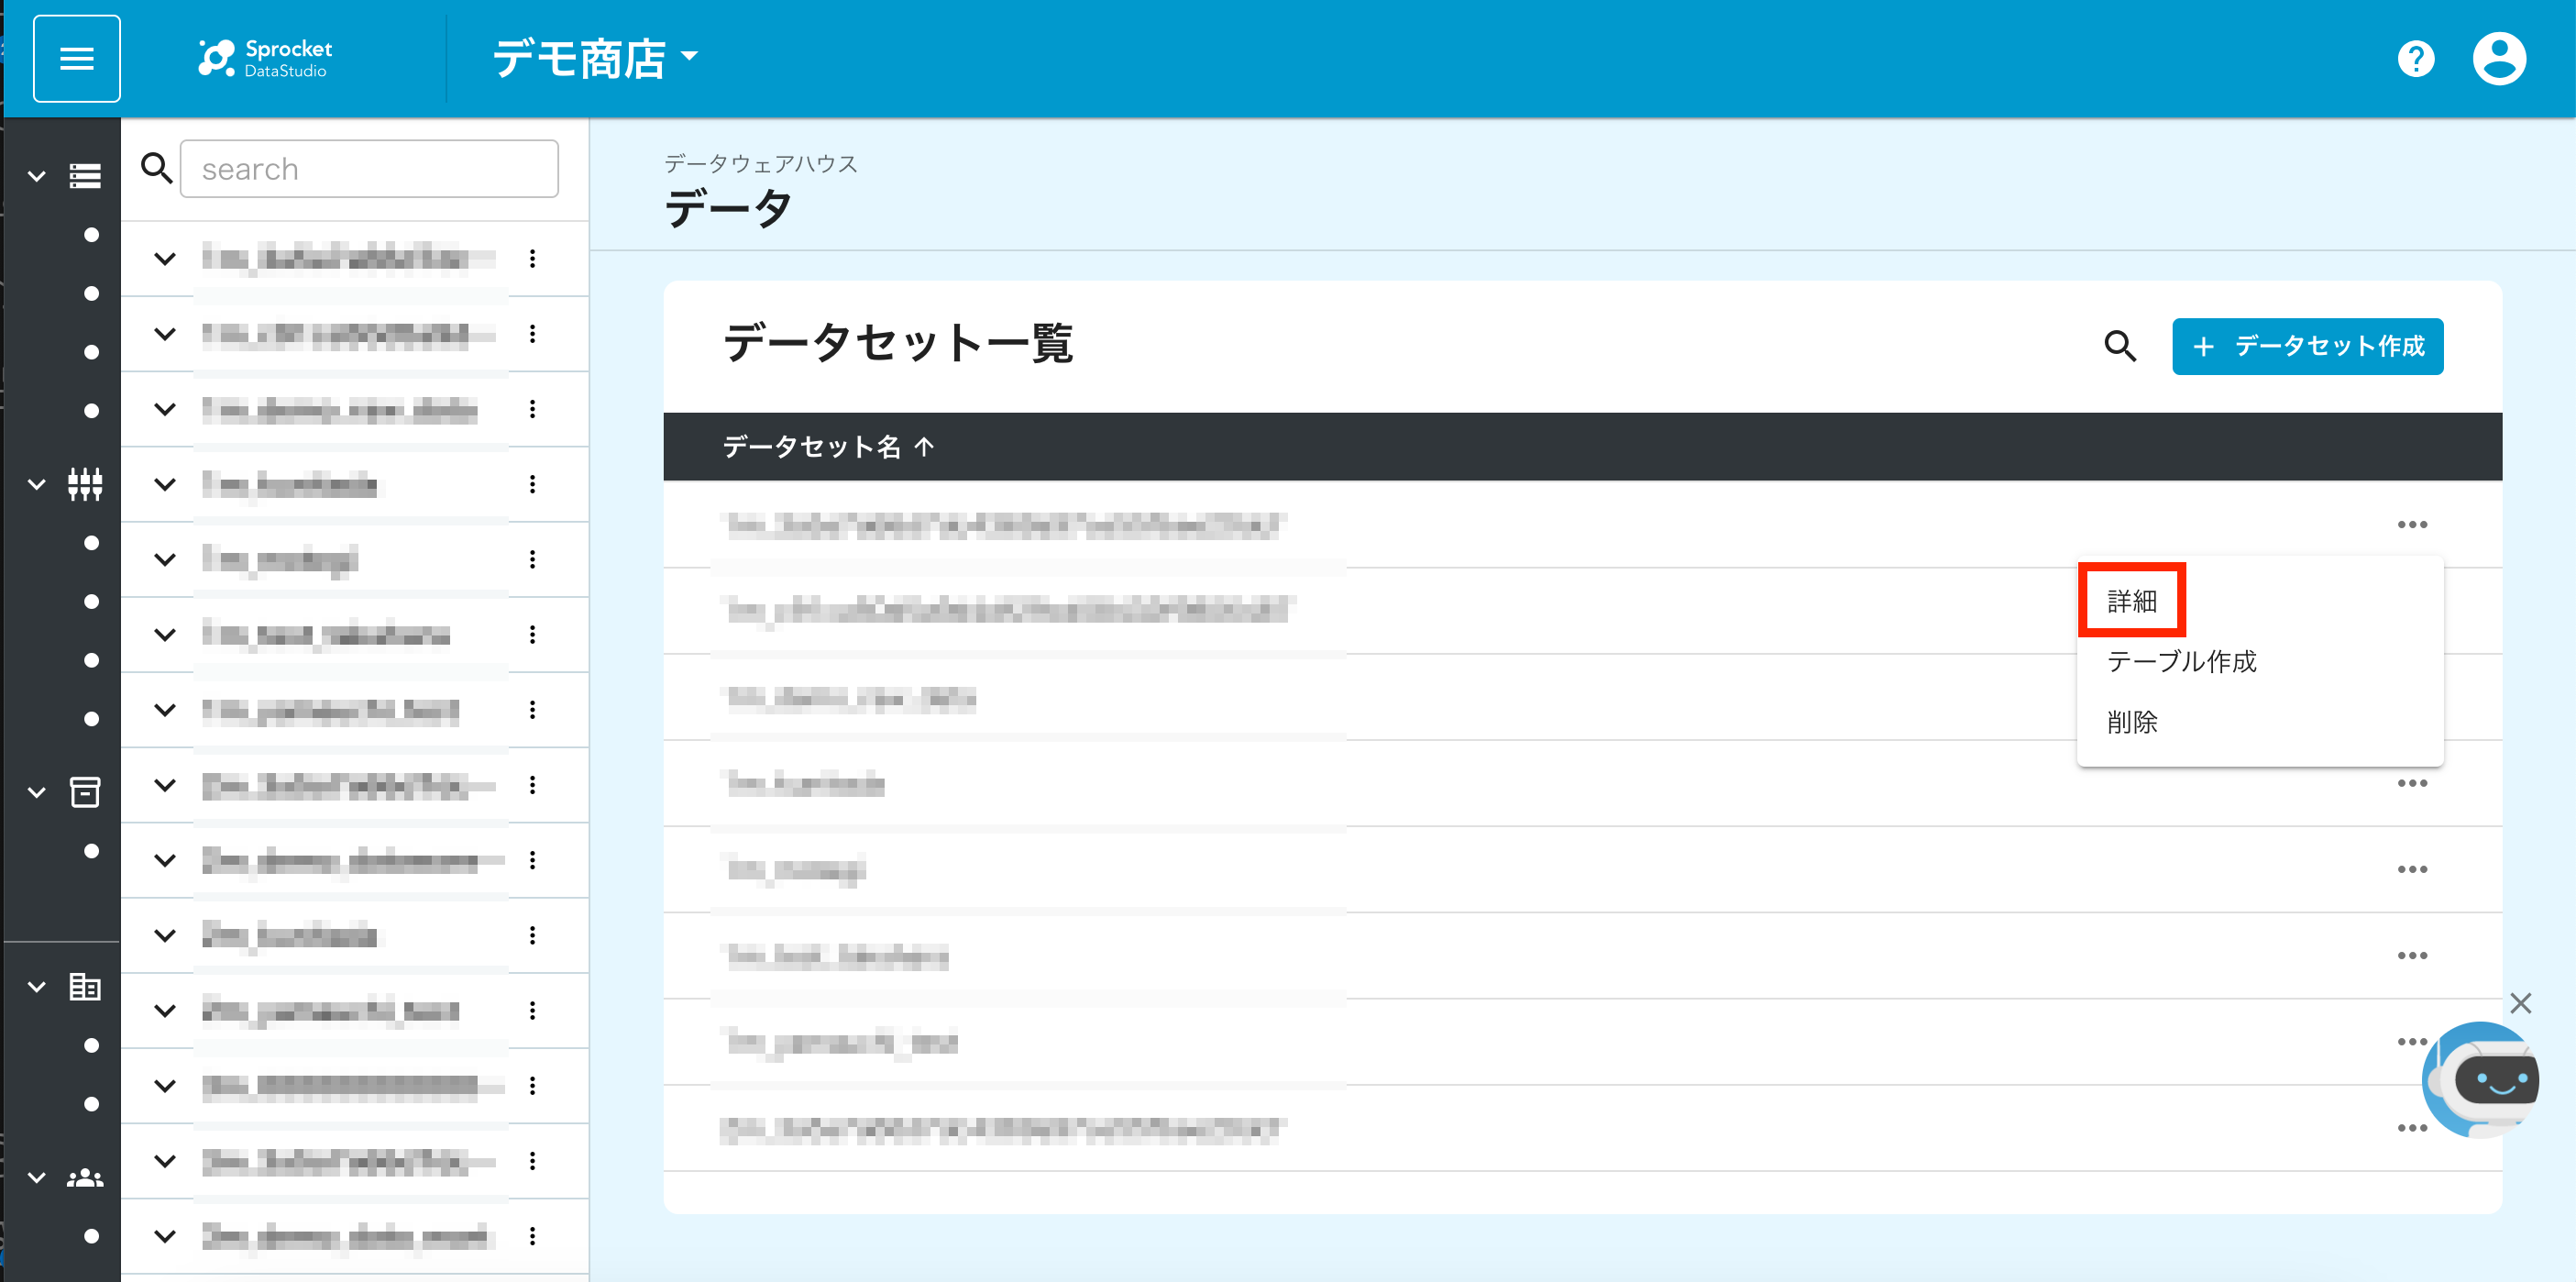The width and height of the screenshot is (2576, 1282).
Task: Sort by the データセット名 column header
Action: click(812, 446)
